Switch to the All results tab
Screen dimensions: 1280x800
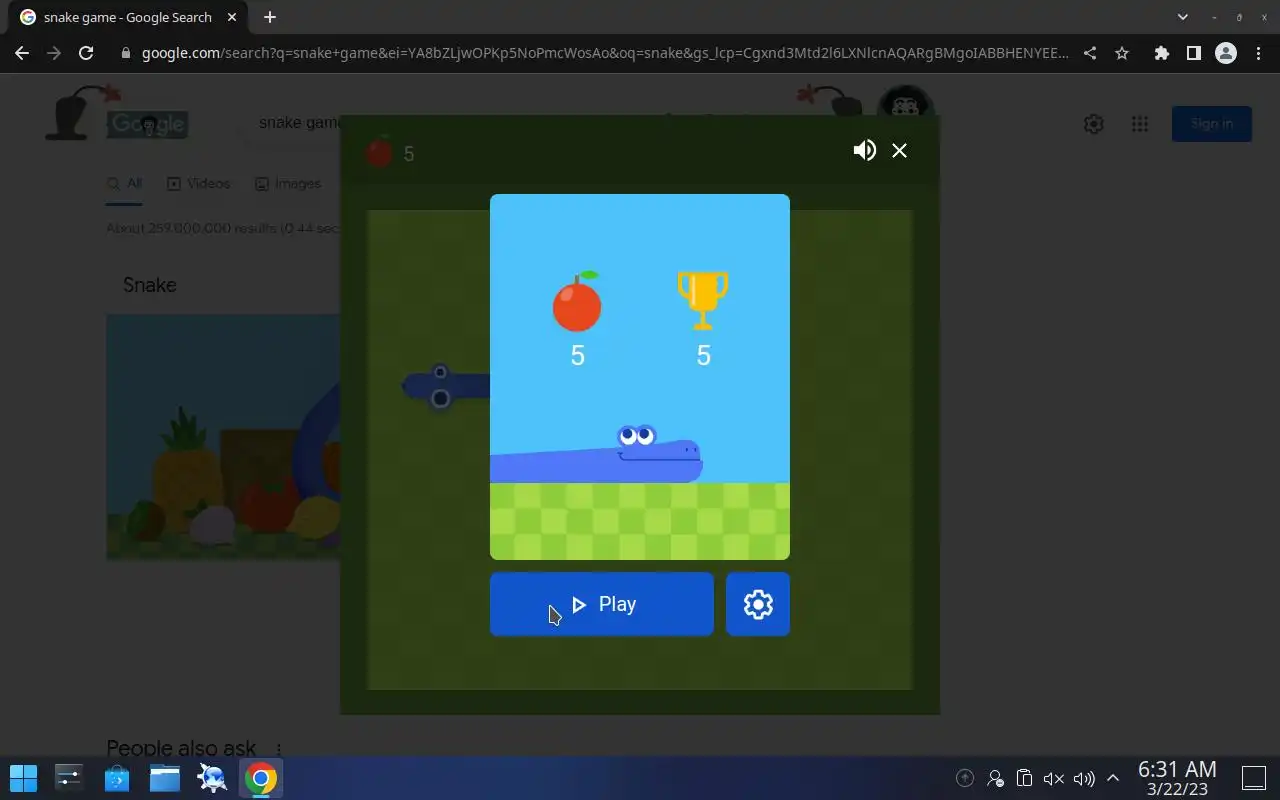(125, 184)
